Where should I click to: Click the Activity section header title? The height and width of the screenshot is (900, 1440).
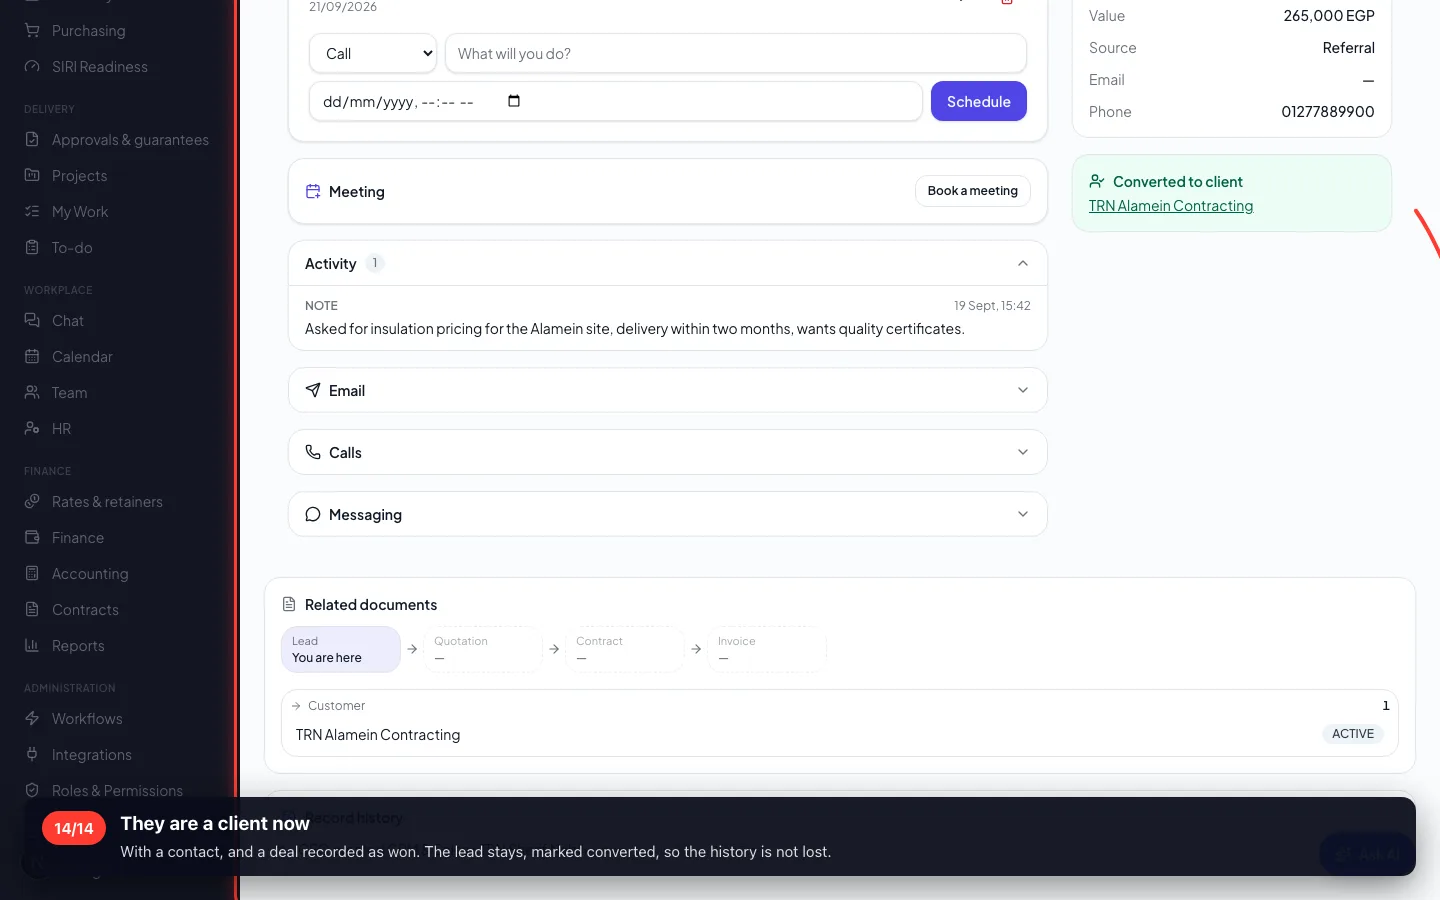coord(331,264)
